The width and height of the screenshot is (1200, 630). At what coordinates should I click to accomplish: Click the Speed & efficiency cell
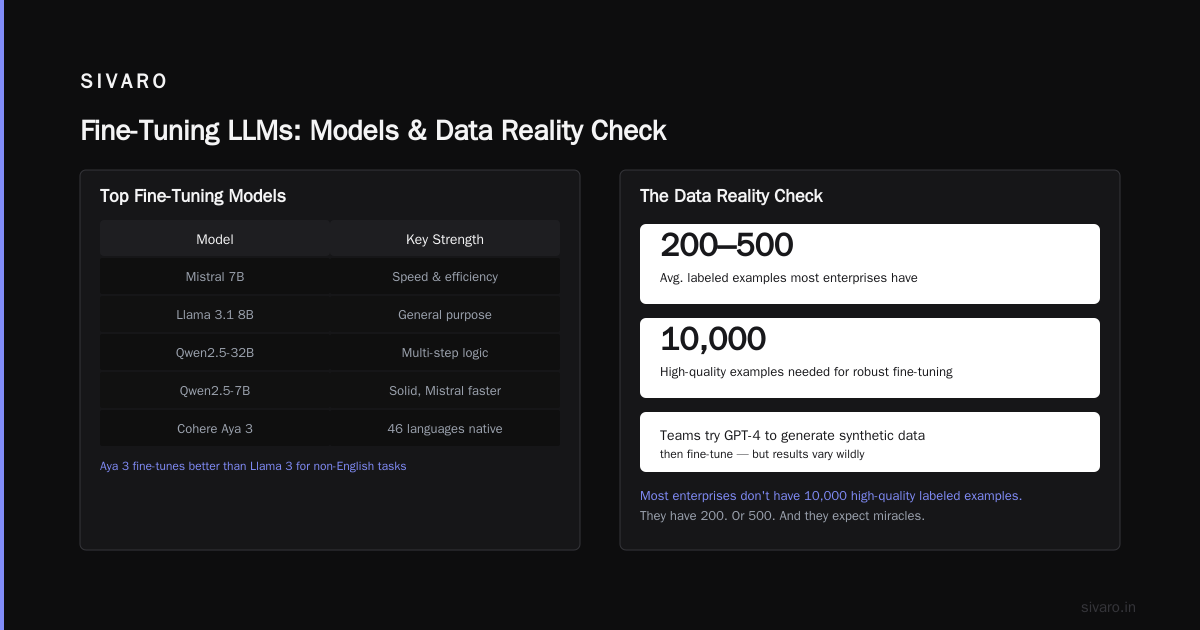[445, 277]
